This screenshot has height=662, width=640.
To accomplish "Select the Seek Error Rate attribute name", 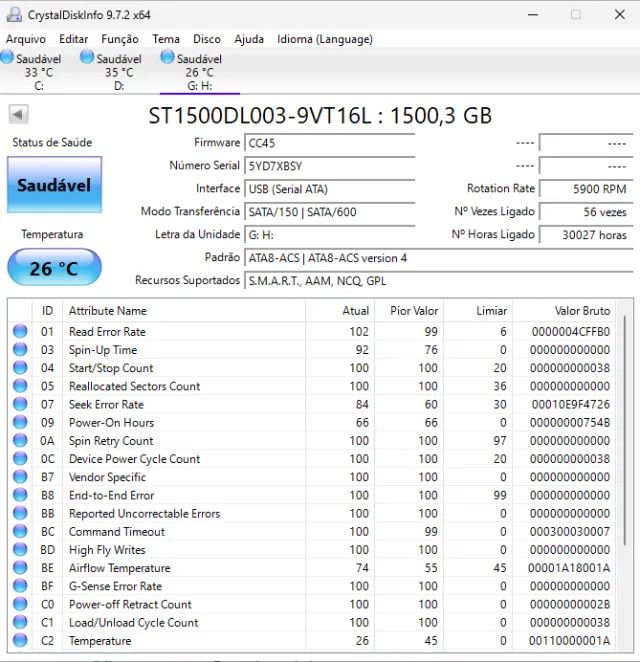I will point(106,404).
